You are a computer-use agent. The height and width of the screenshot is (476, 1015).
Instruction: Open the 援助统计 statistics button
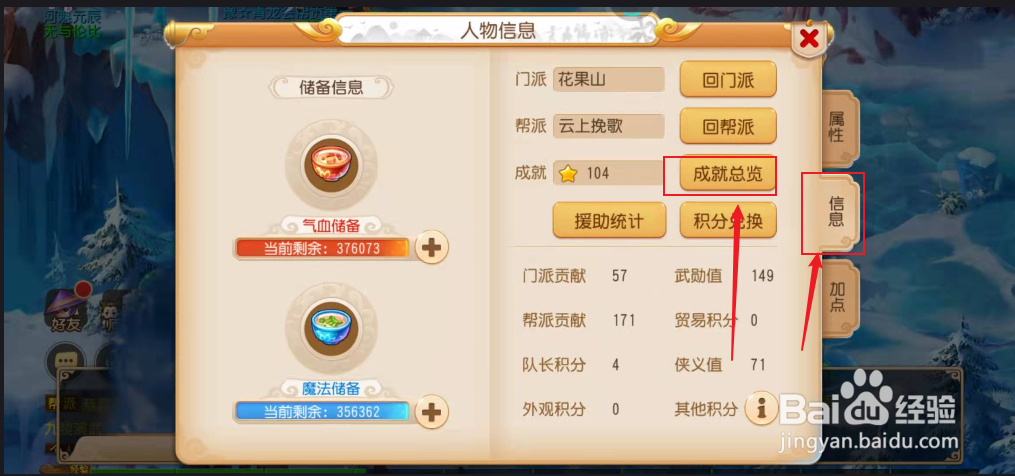tap(609, 220)
